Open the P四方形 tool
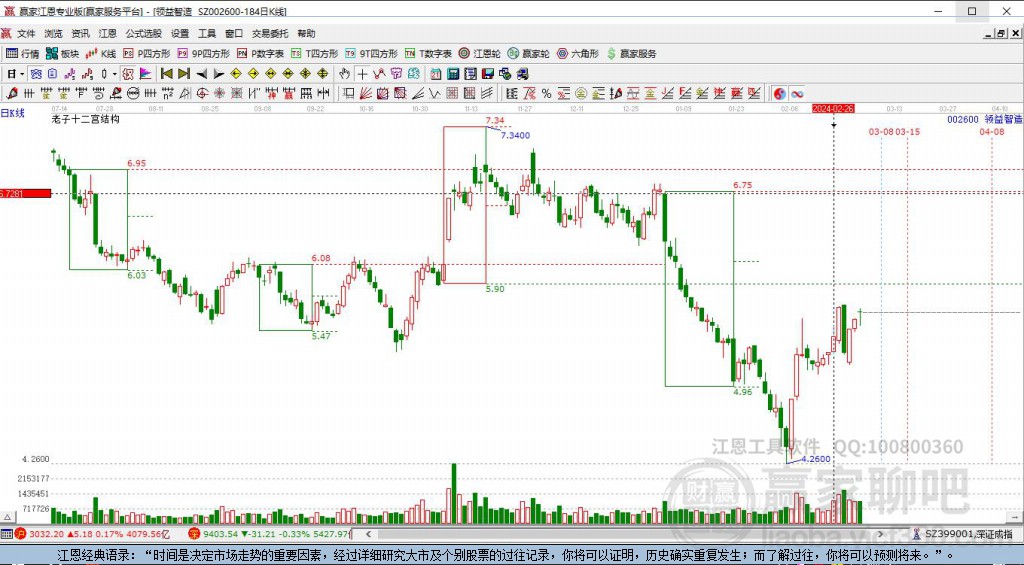This screenshot has width=1024, height=565. pyautogui.click(x=147, y=54)
